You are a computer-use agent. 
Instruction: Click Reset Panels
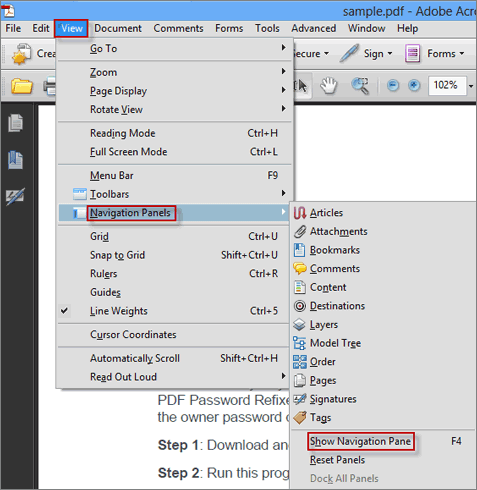coord(337,460)
